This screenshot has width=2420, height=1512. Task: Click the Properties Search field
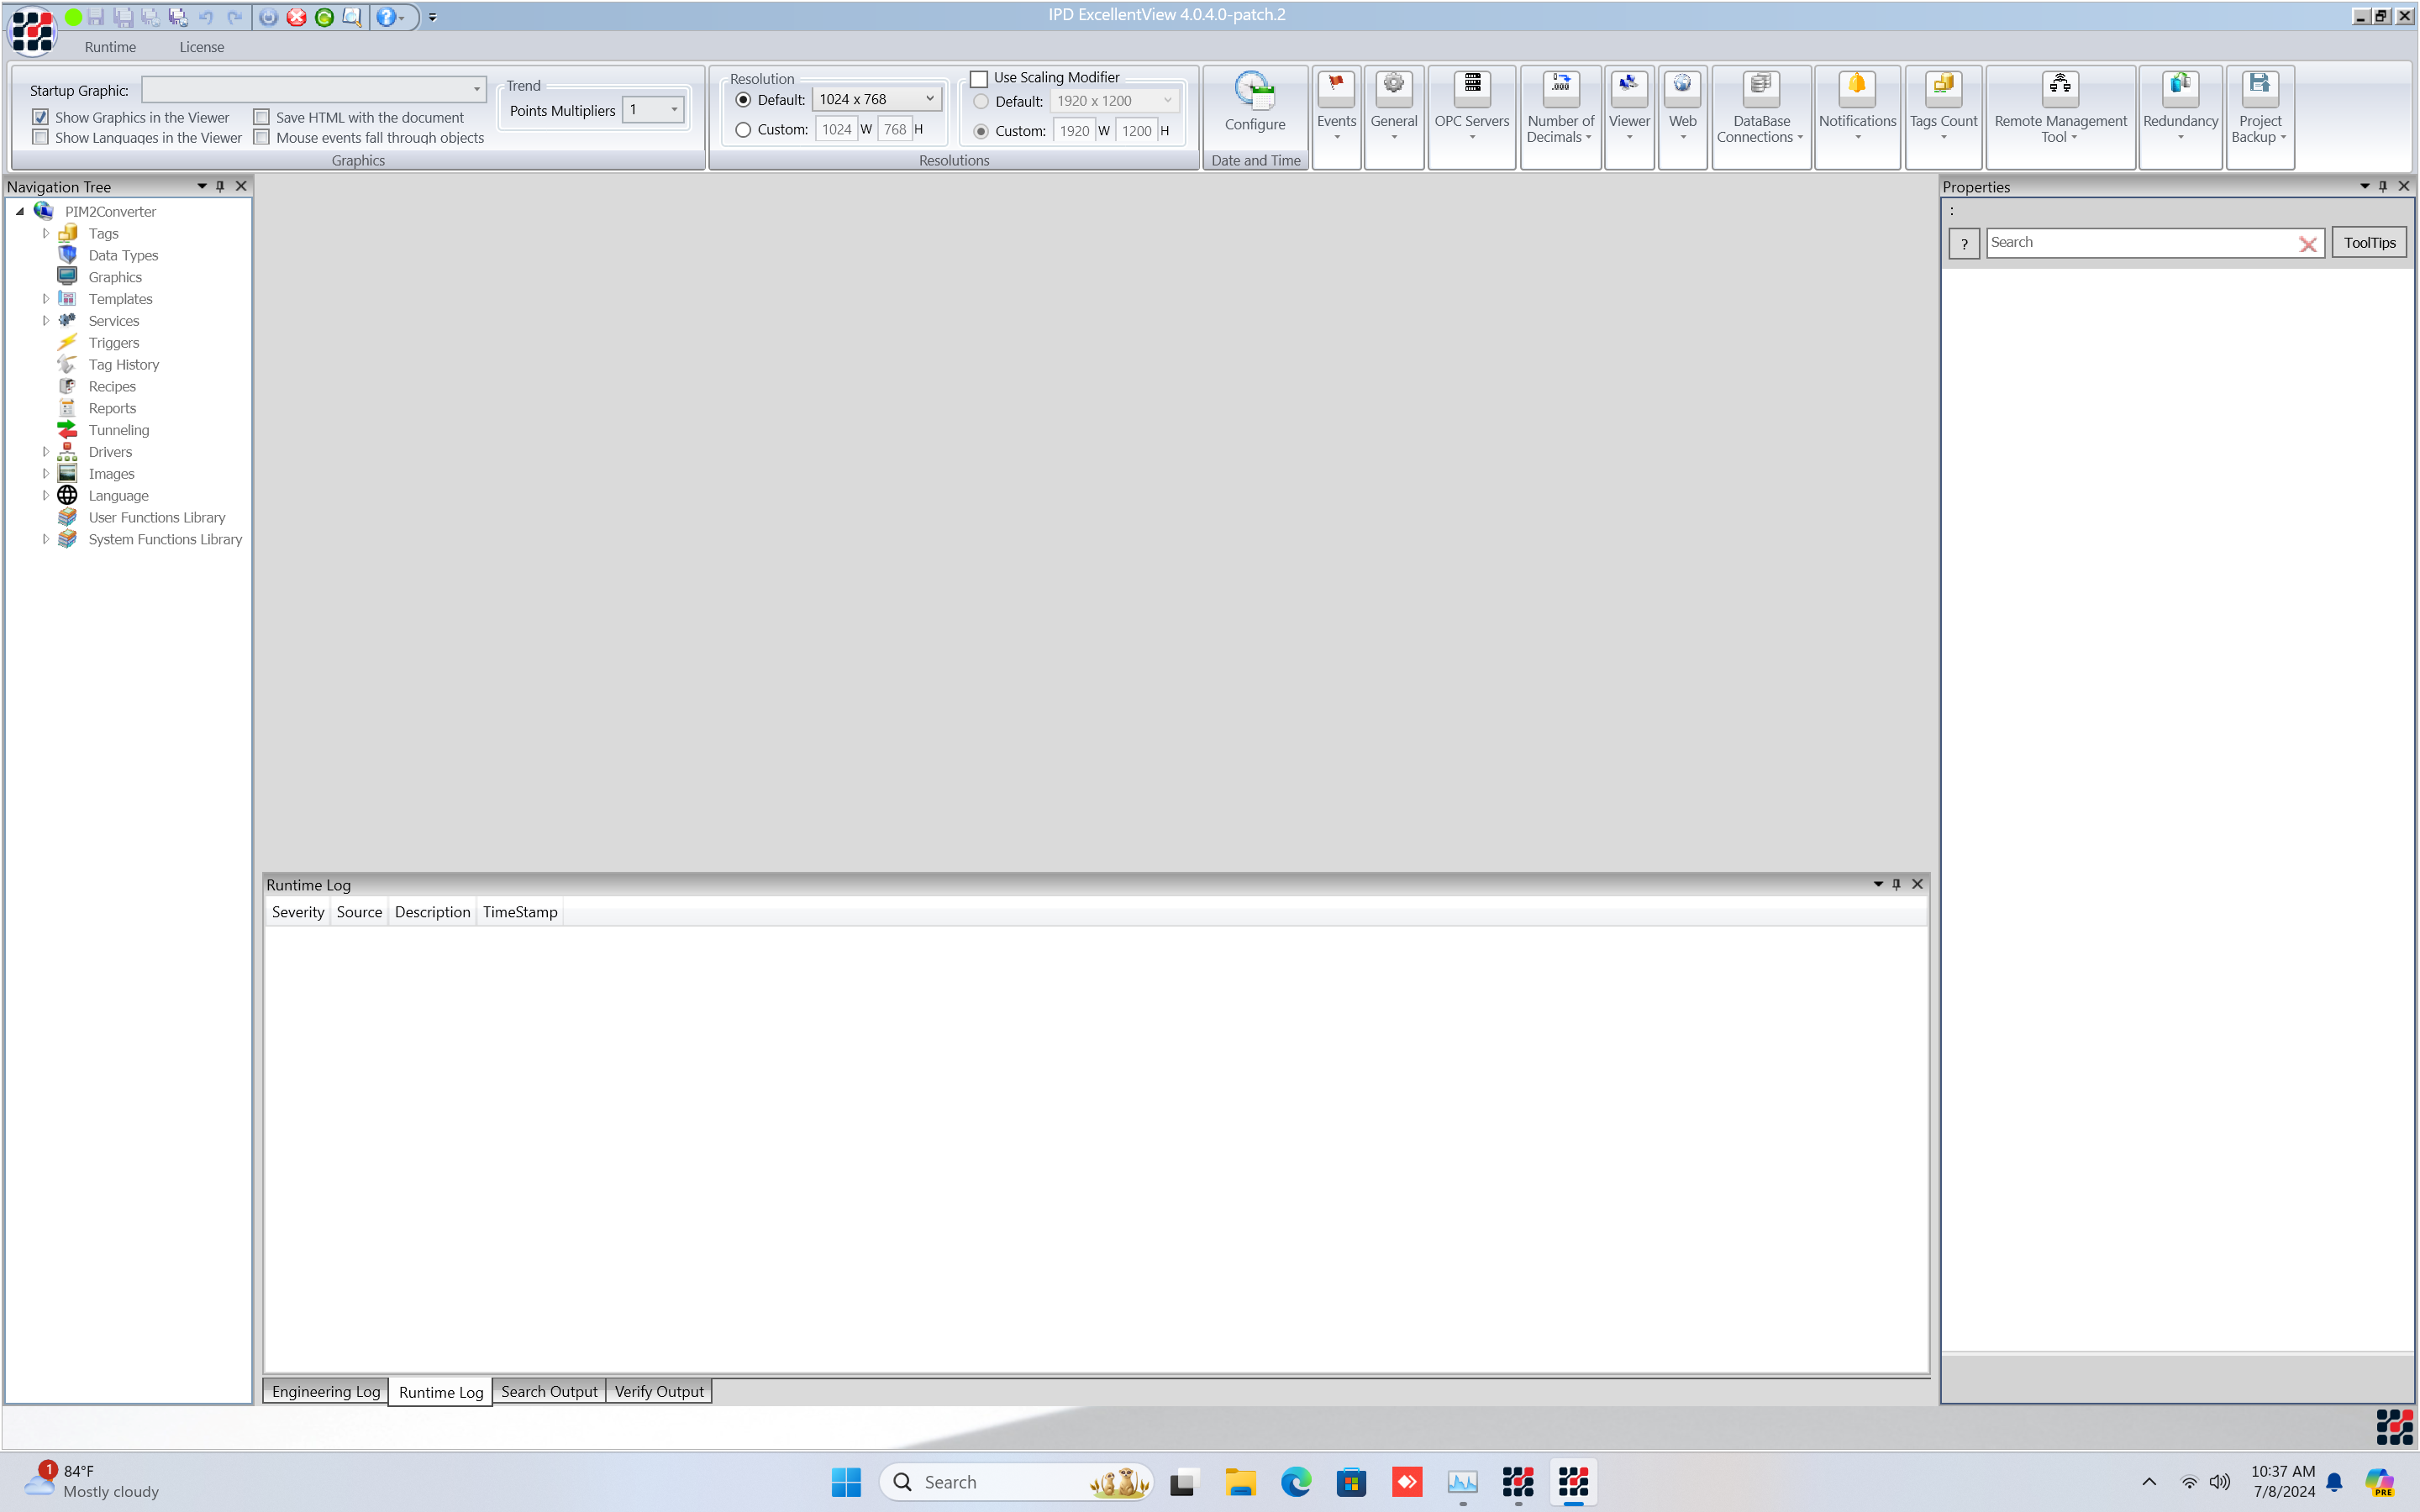pyautogui.click(x=2140, y=243)
